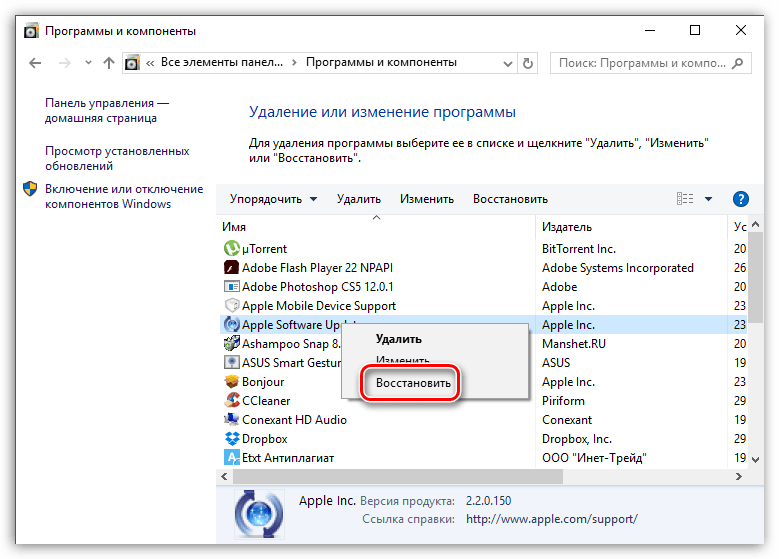Open Включение или отключение компонентов Windows
Viewport: 779px width, 559px height.
tap(124, 196)
